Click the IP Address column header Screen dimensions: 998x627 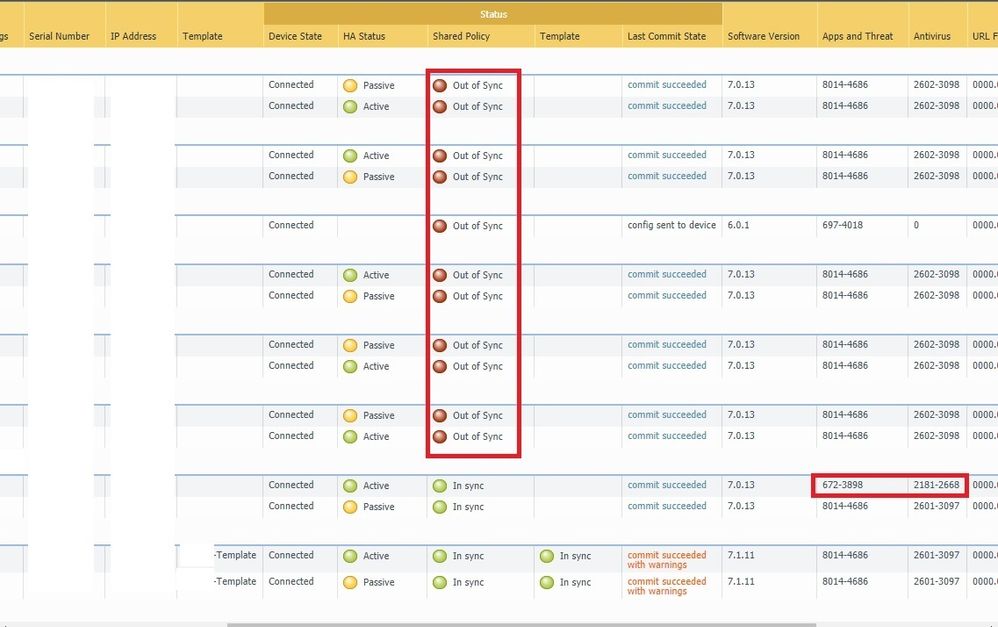pos(133,36)
